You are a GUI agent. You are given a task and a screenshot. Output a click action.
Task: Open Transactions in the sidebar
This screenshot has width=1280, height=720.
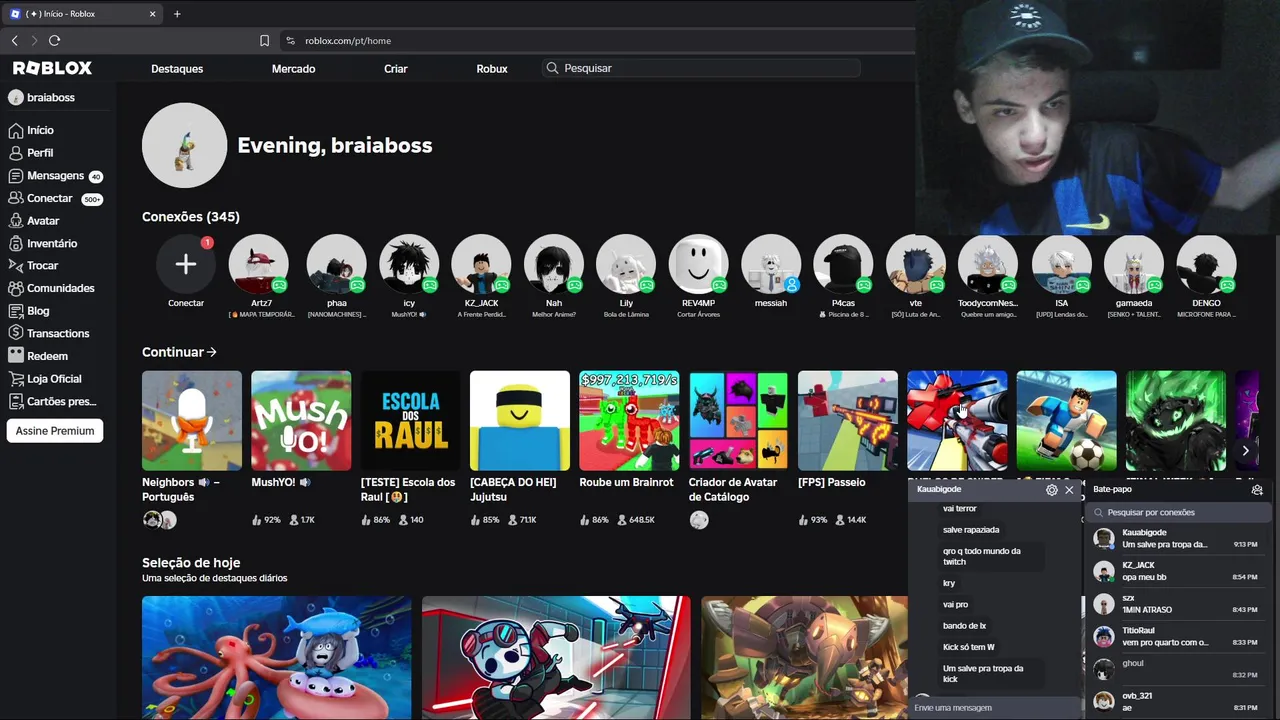48,333
